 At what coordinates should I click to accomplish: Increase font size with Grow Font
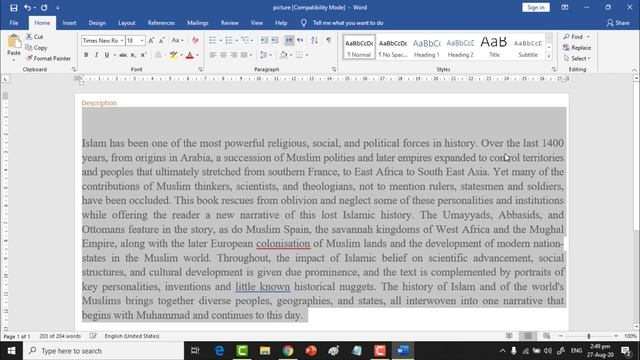[151, 40]
